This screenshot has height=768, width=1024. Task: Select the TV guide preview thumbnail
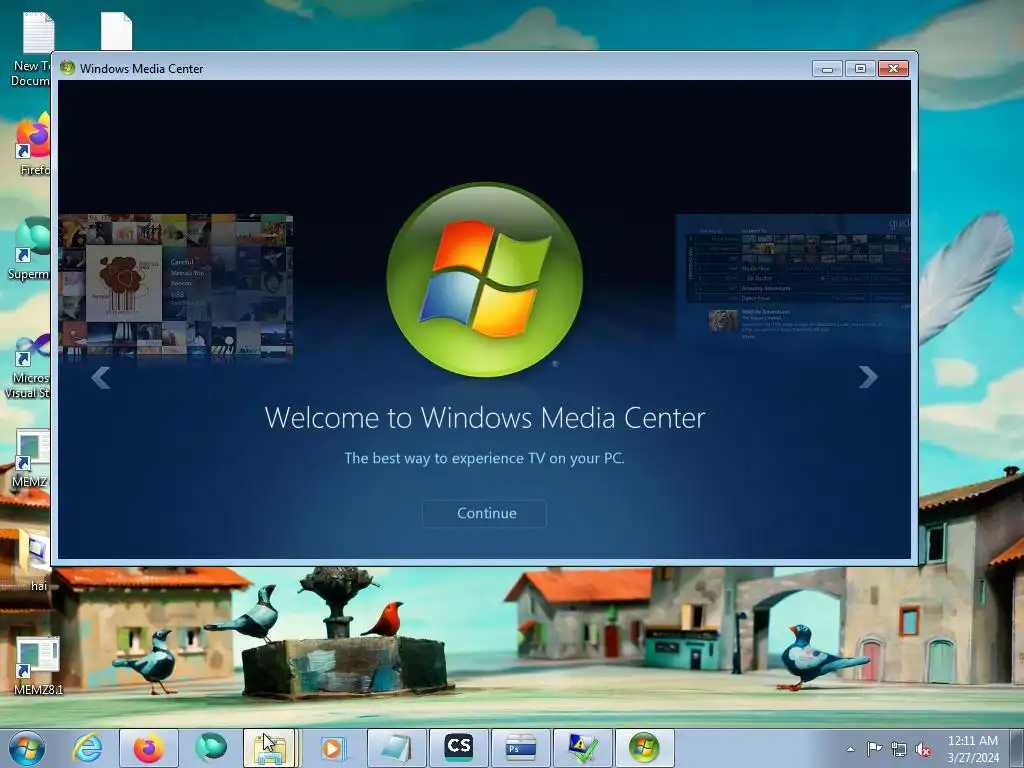793,279
